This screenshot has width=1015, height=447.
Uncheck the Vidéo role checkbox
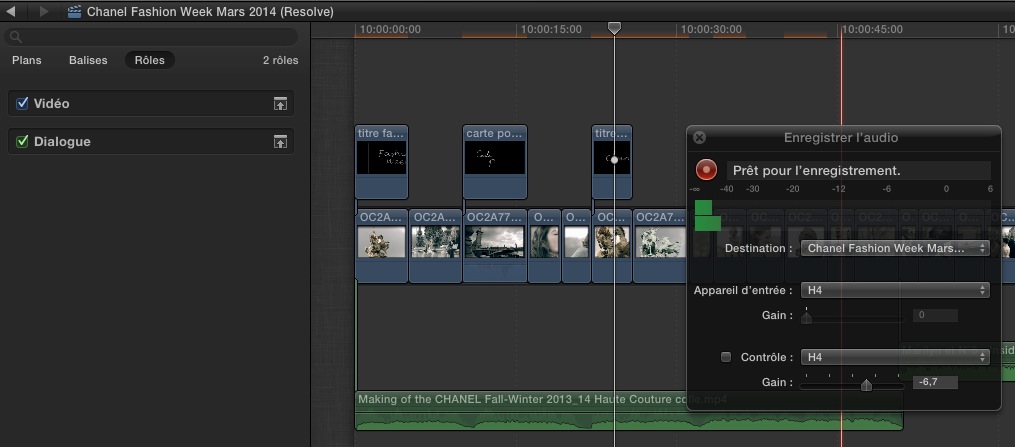tap(23, 103)
